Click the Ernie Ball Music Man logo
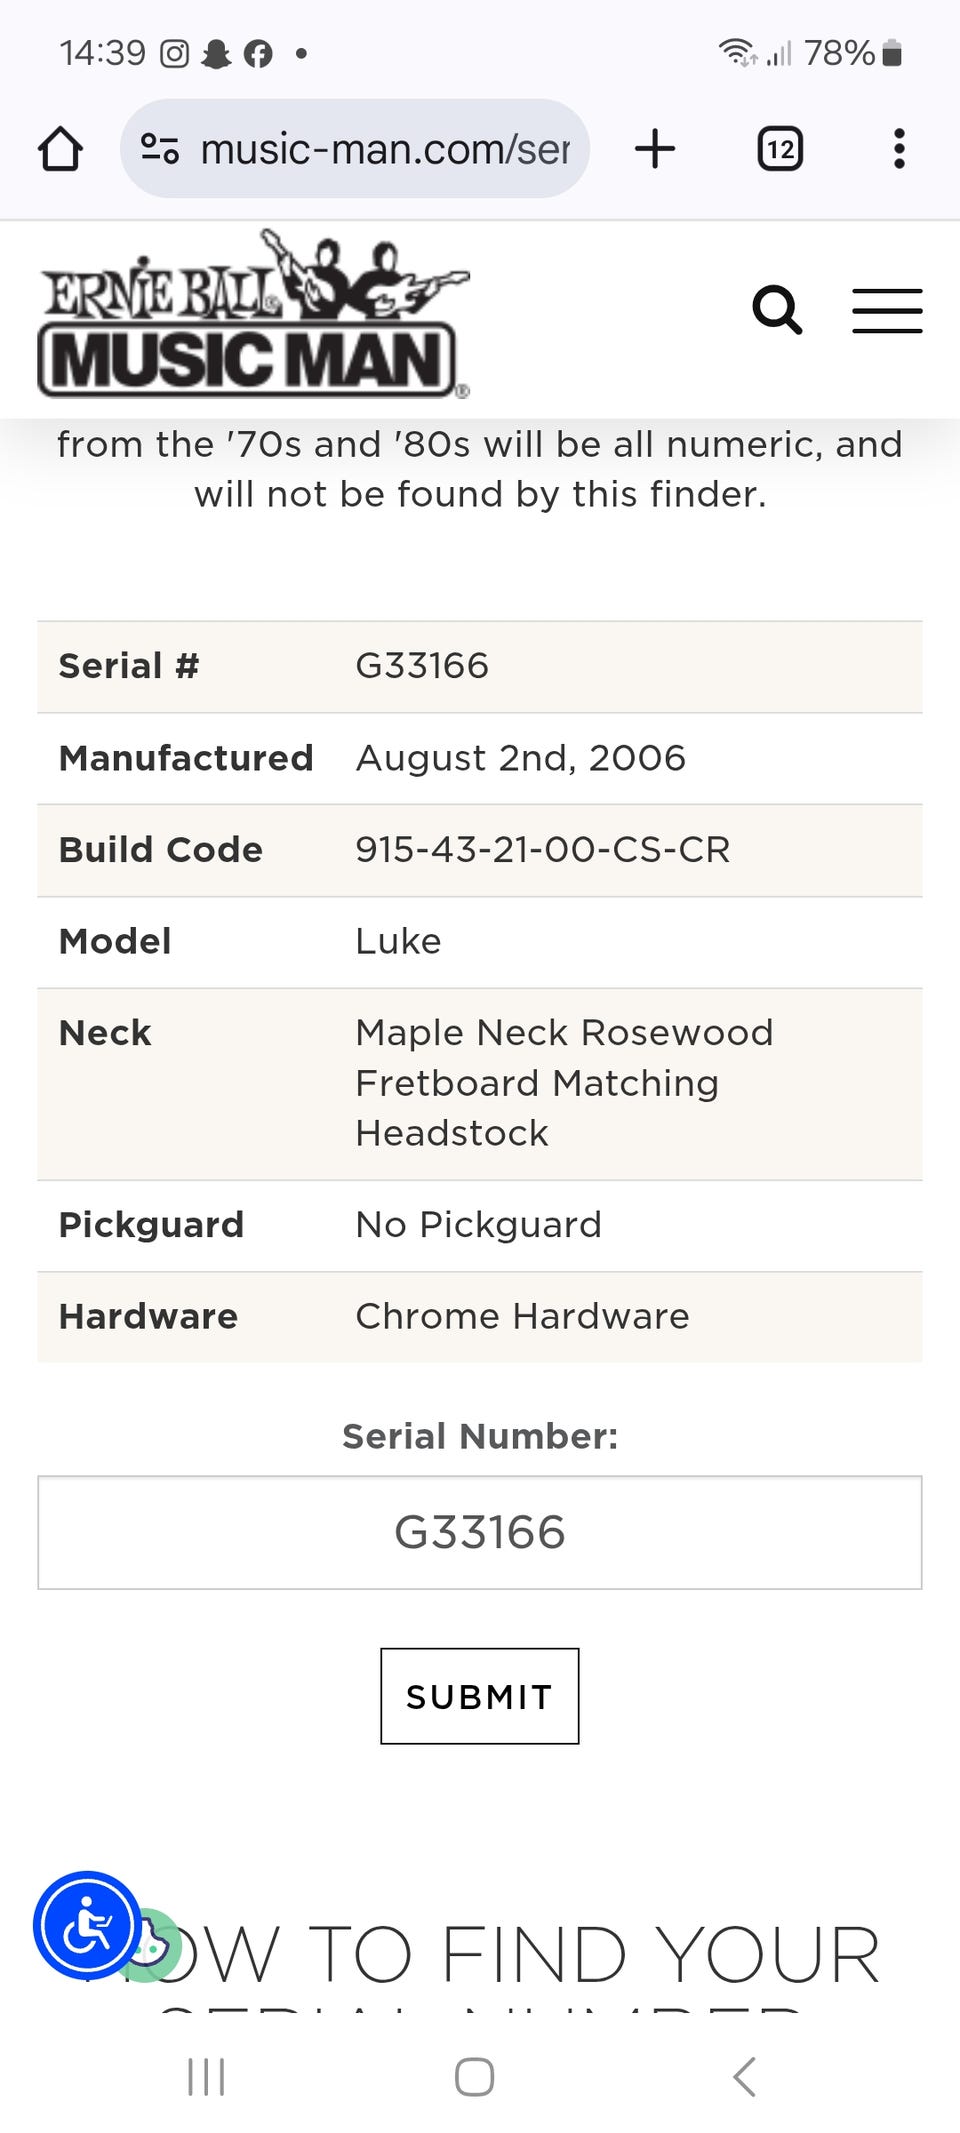The image size is (960, 2133). coord(252,316)
